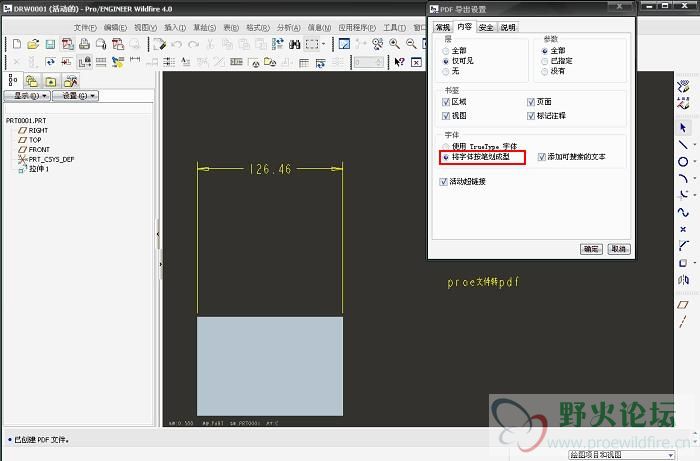This screenshot has width=700, height=461.
Task: Select the Line sketch tool
Action: tap(683, 145)
